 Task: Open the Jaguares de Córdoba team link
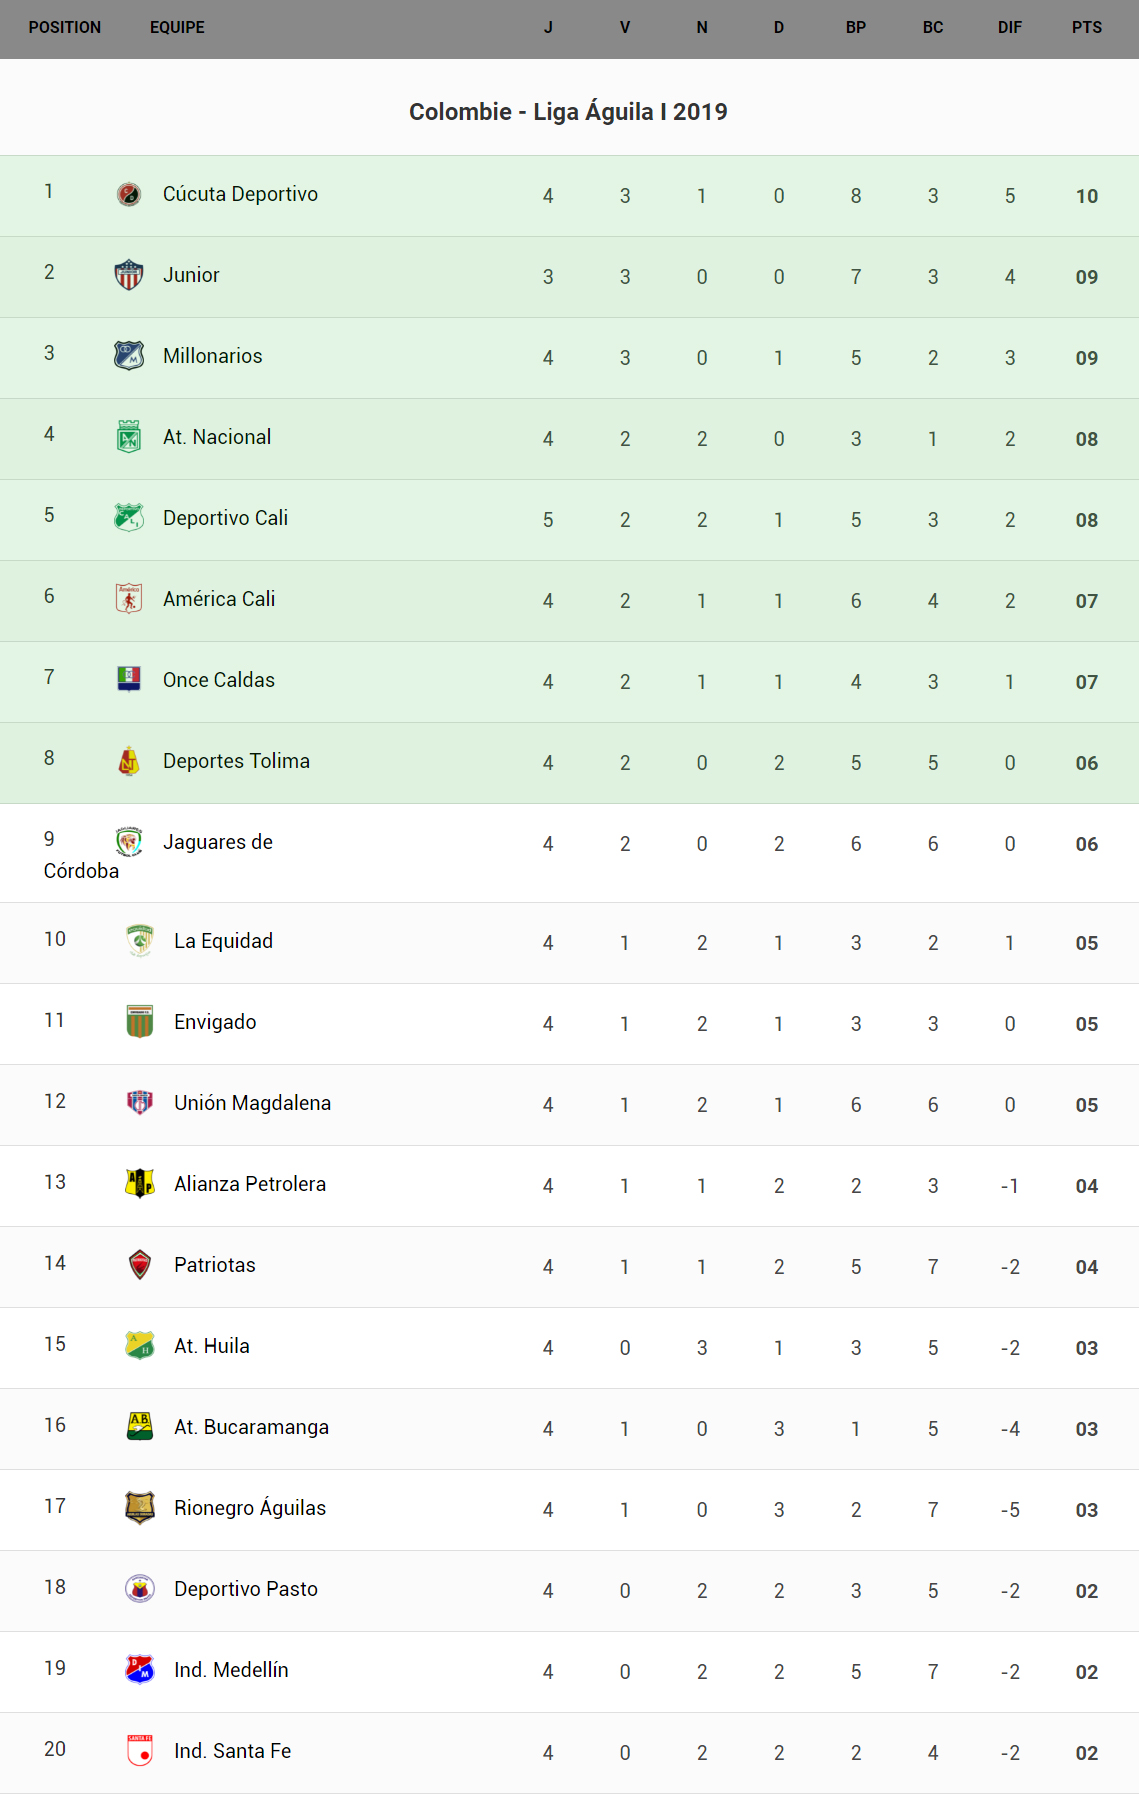tap(217, 842)
